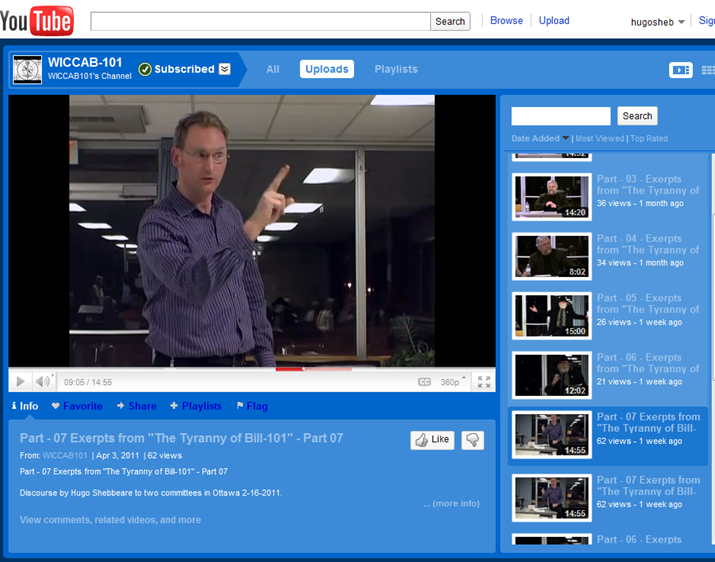Click Share under the video
This screenshot has width=715, height=562.
pyautogui.click(x=137, y=406)
